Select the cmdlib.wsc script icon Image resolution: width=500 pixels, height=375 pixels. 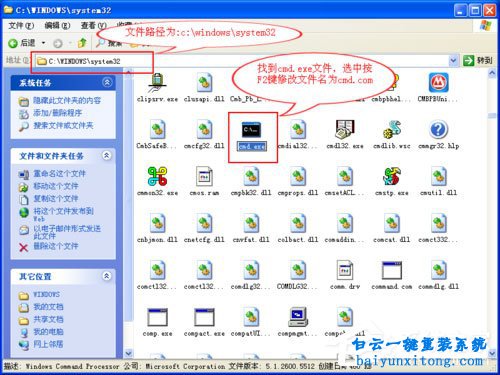[x=392, y=130]
